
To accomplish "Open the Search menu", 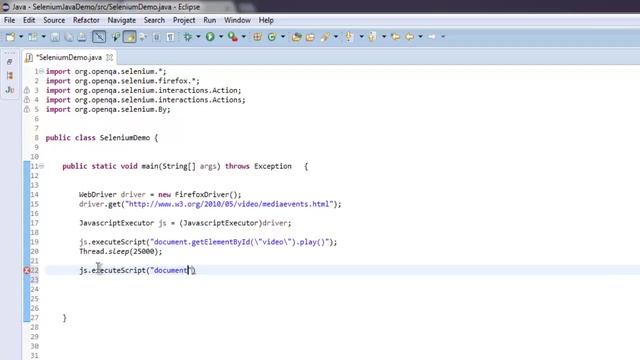I will click(x=154, y=20).
